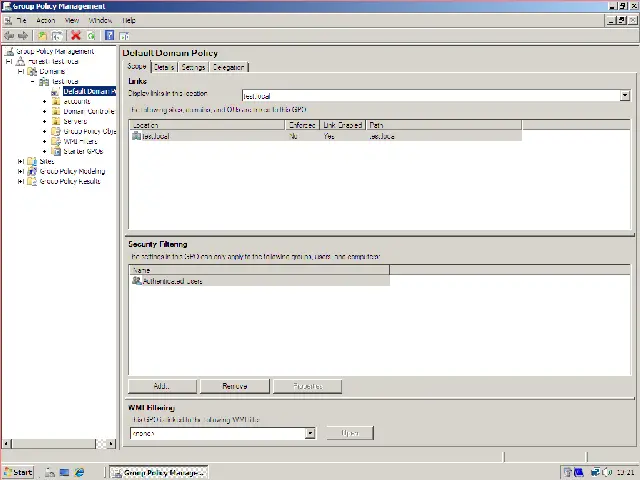Screen dimensions: 640x480
Task: Click the Location column header
Action: (207, 125)
